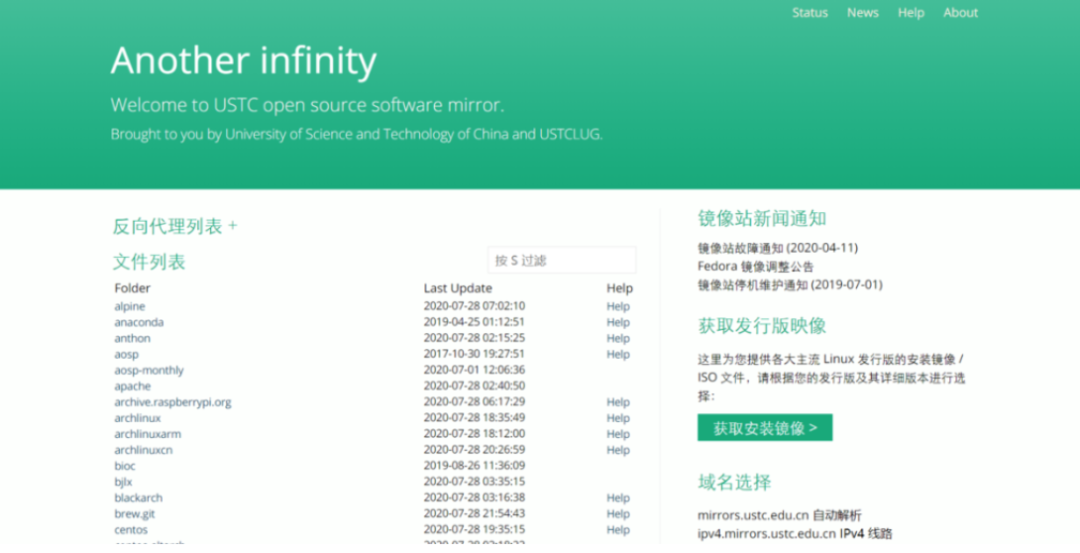This screenshot has width=1080, height=553.
Task: Open Help for the archlinuxarm row
Action: point(618,434)
